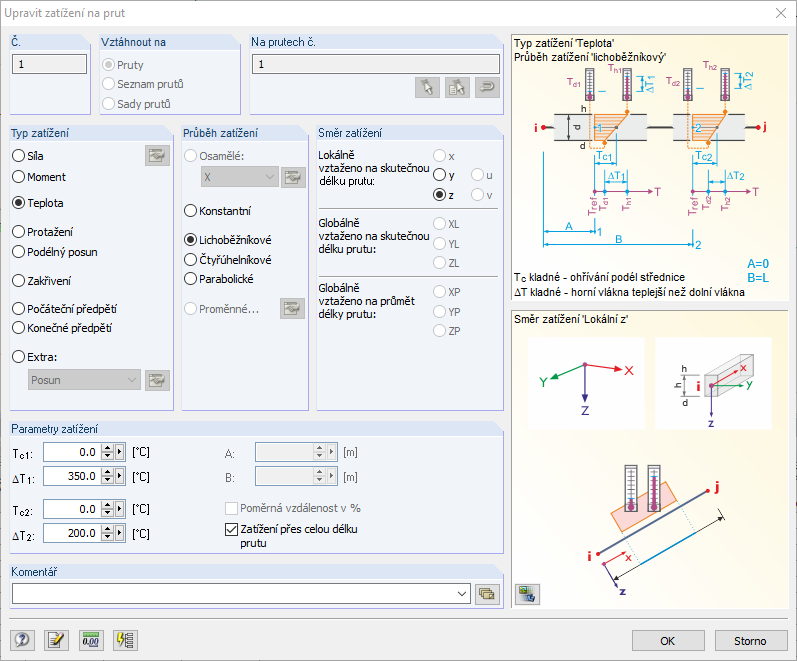Expand the Tc2 value arrow menu

point(119,509)
